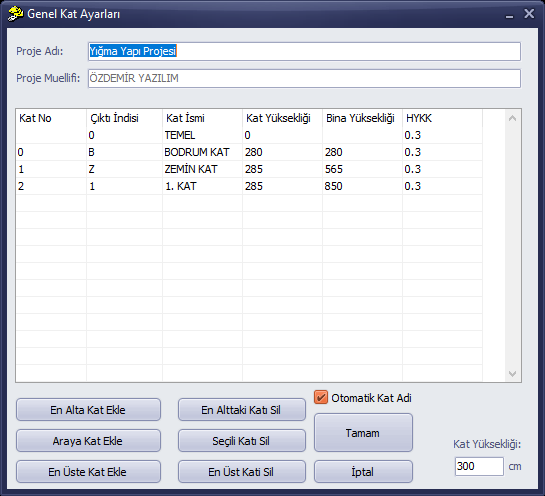Click En Alta Kat Ekle button
This screenshot has height=496, width=545.
(x=88, y=410)
